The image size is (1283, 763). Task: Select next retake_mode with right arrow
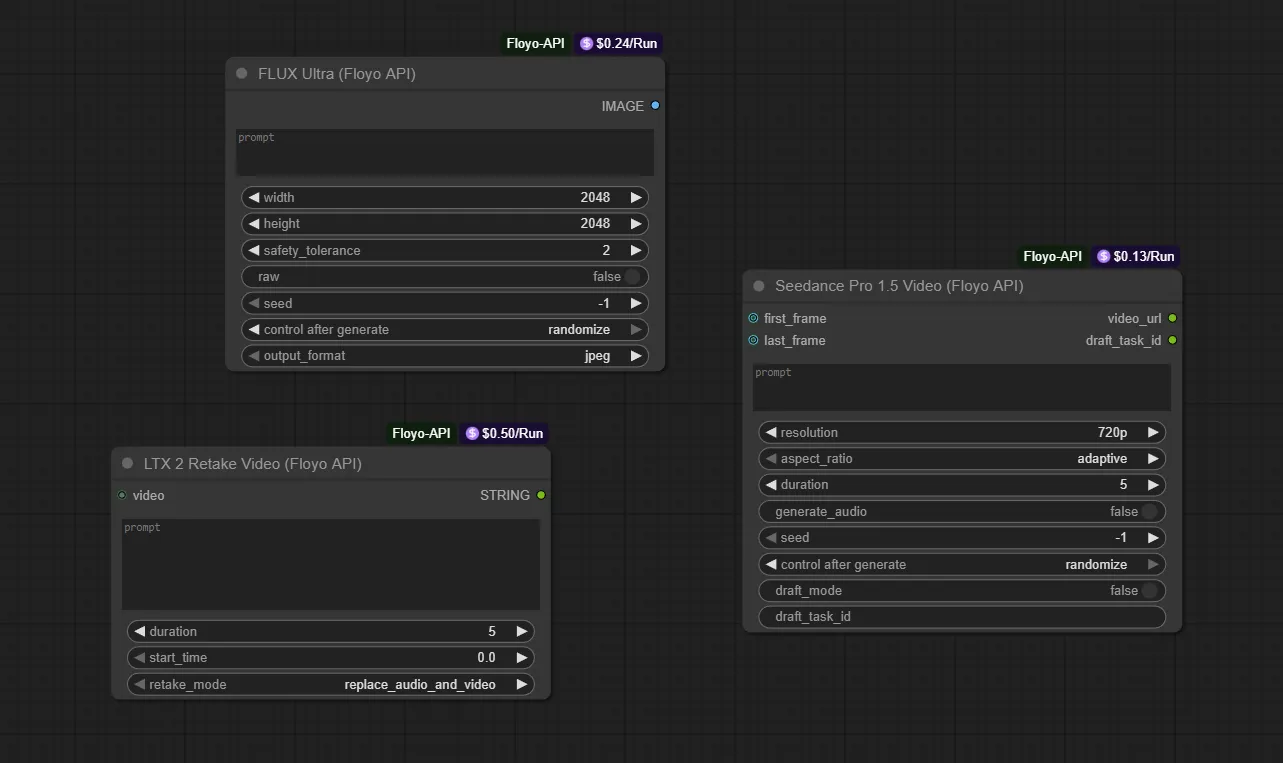[521, 684]
